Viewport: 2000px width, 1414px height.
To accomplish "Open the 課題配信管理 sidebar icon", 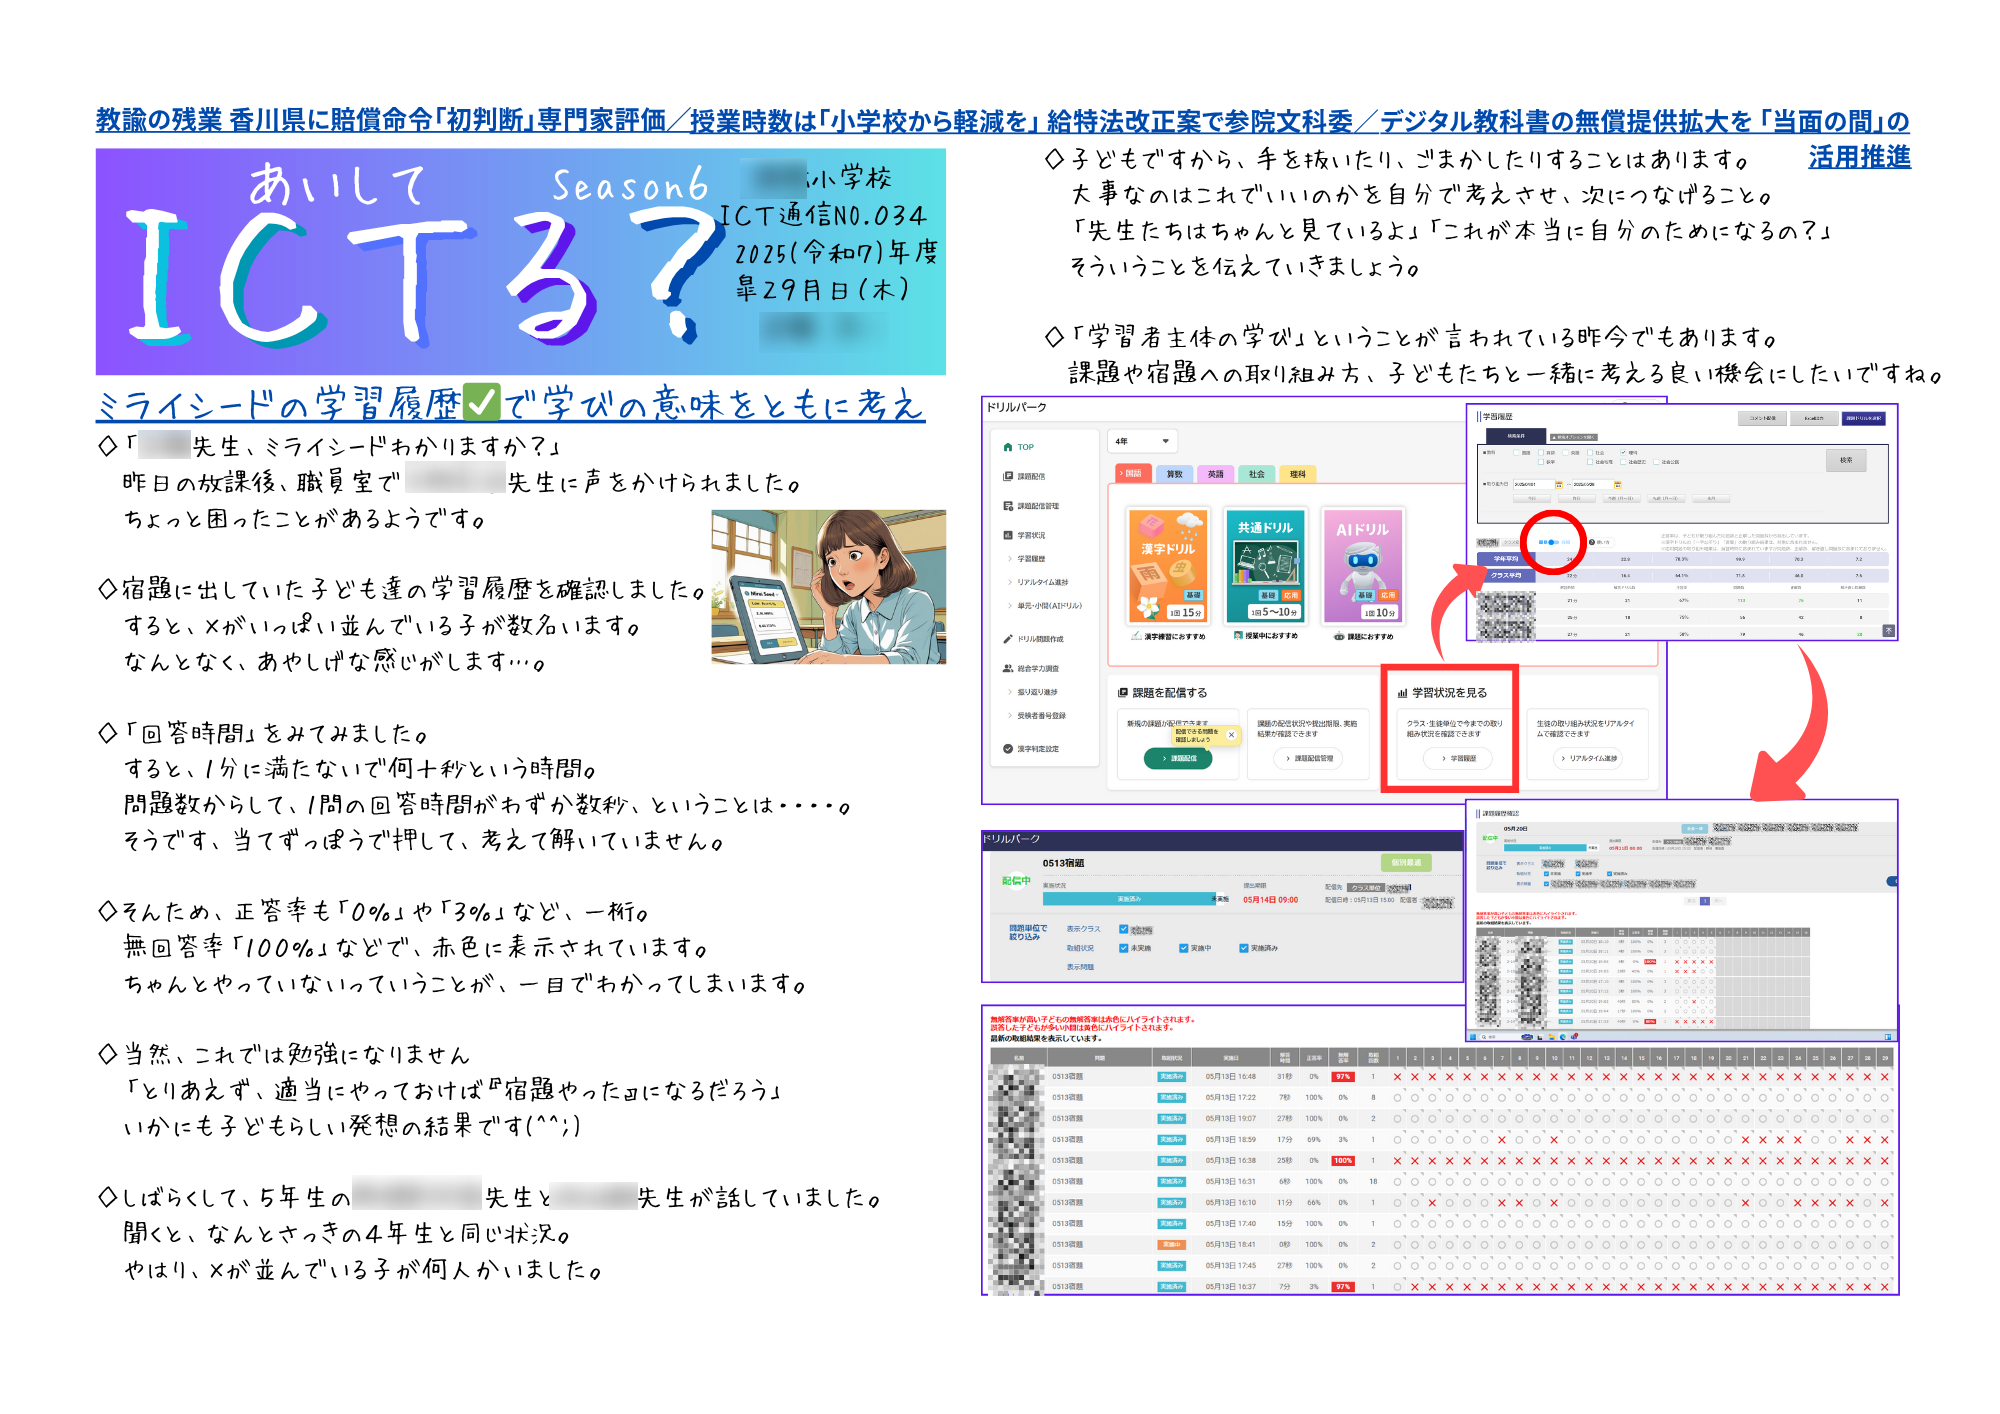I will point(1008,506).
